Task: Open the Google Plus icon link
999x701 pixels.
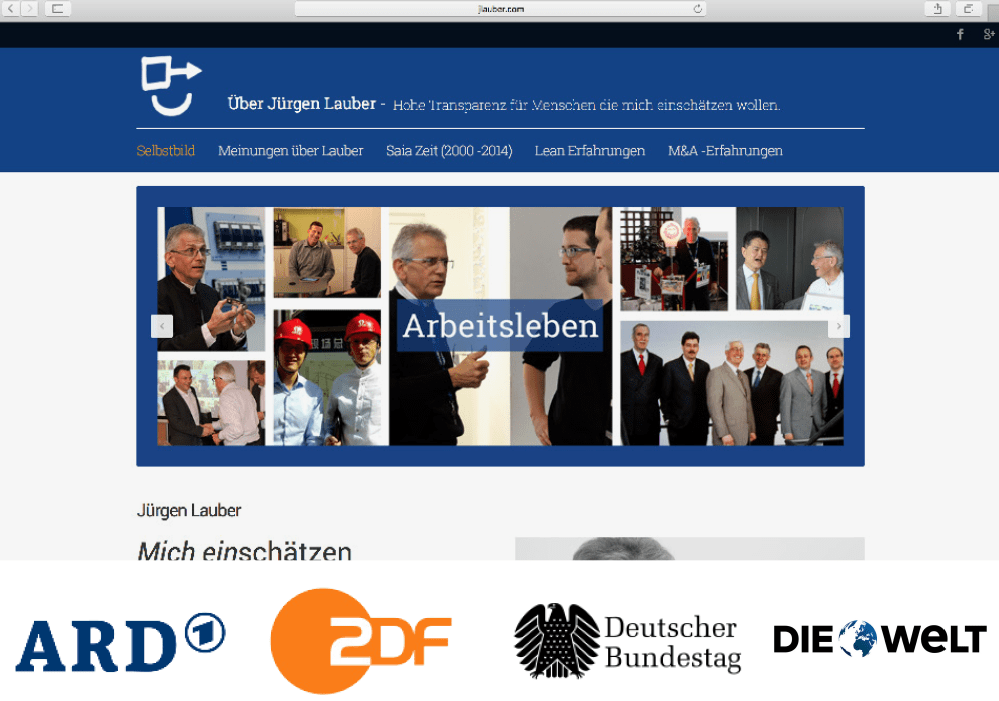Action: click(989, 35)
